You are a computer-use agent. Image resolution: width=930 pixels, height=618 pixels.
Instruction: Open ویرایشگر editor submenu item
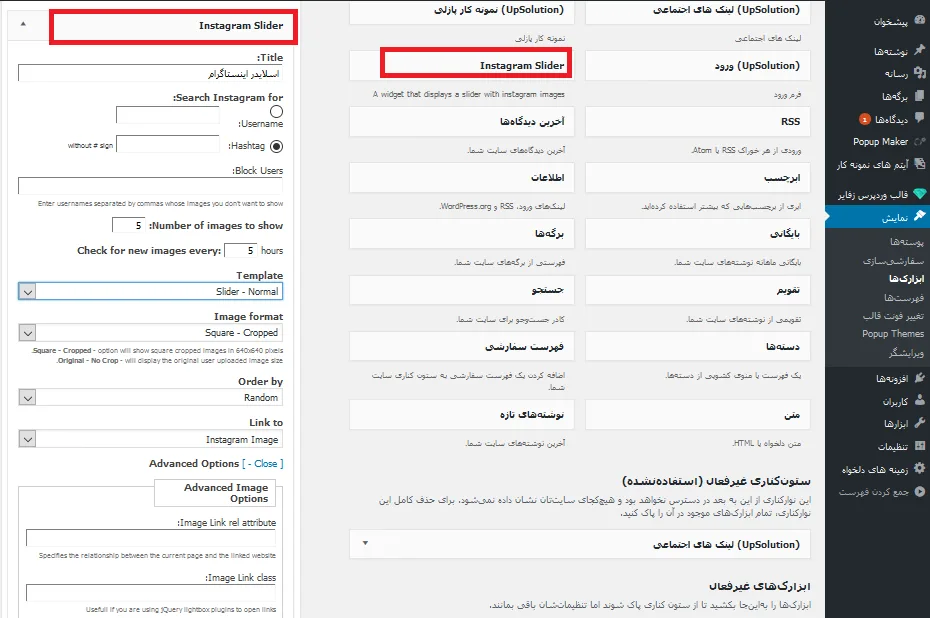pyautogui.click(x=906, y=353)
